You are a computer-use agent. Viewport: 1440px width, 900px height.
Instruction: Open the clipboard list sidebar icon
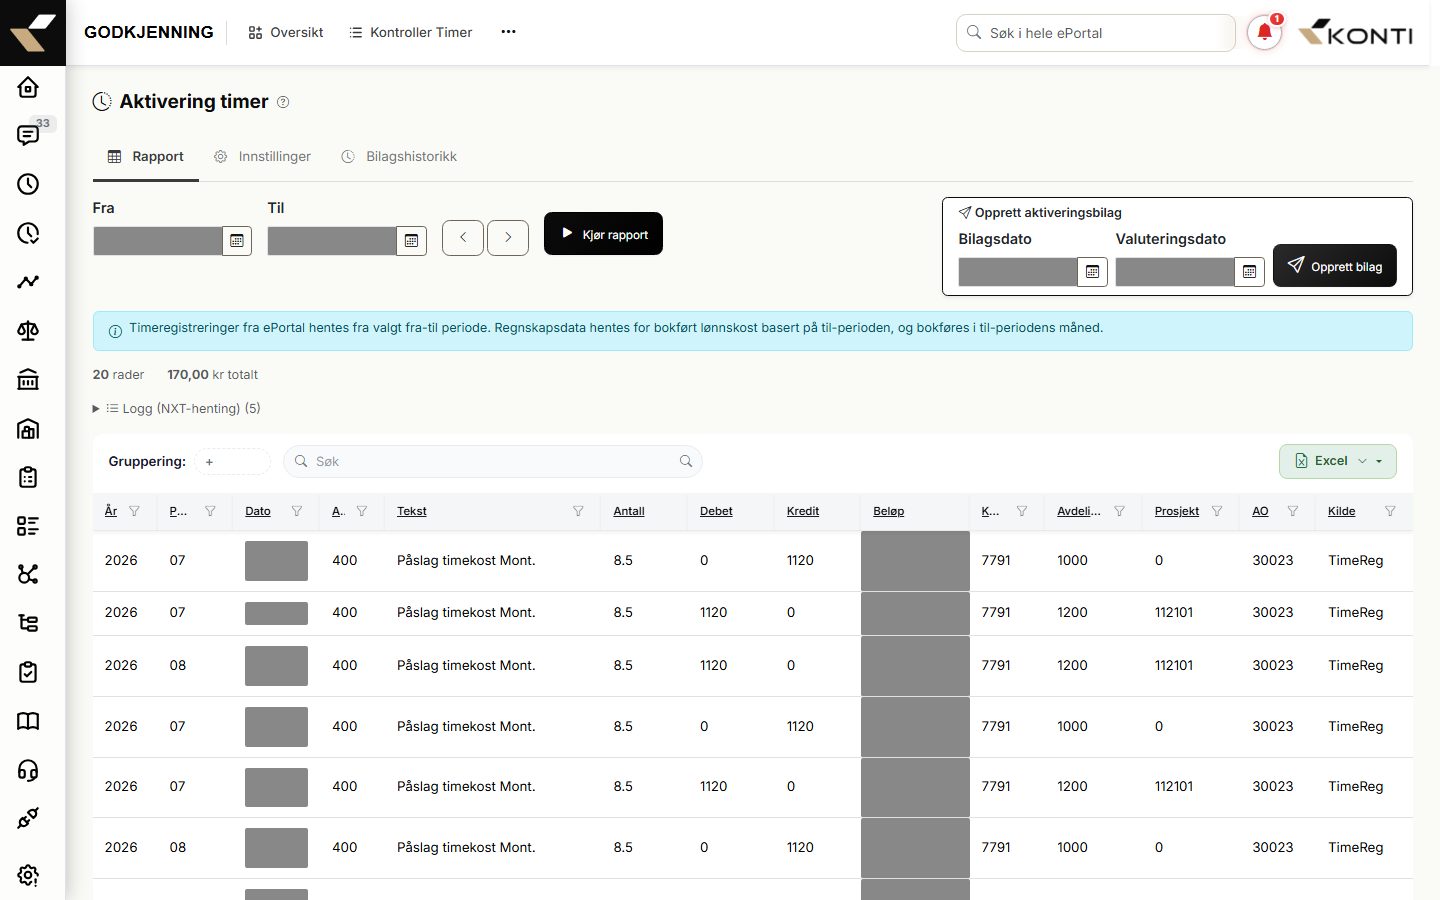coord(28,477)
